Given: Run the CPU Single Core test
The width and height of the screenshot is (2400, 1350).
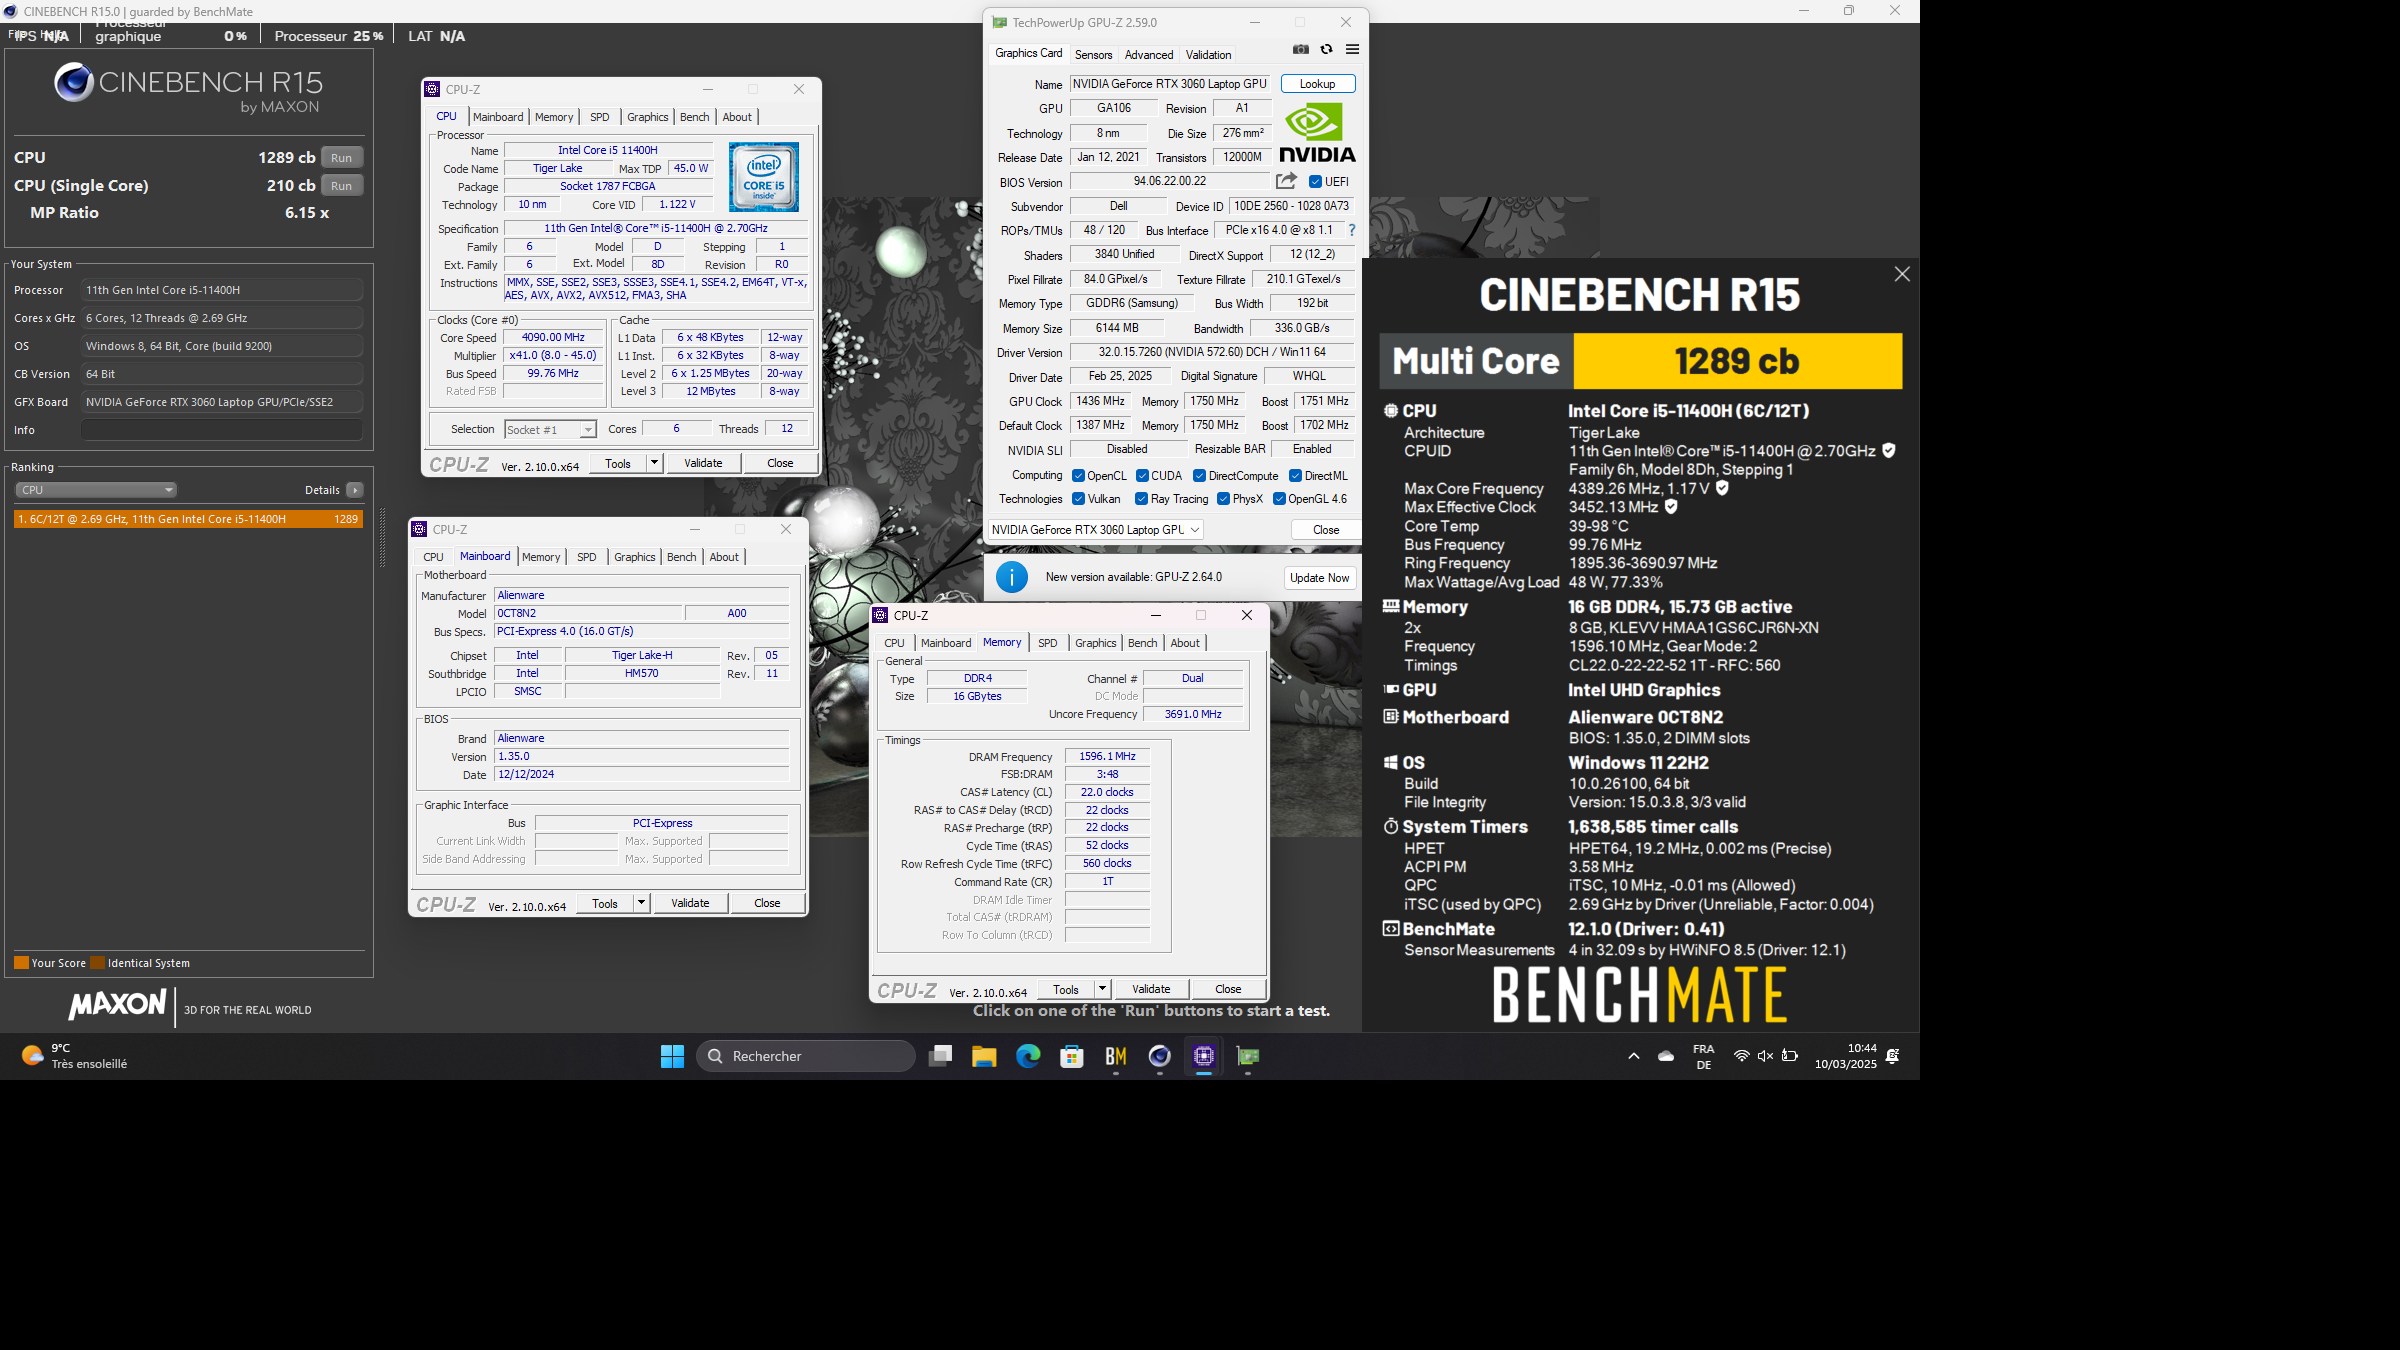Looking at the screenshot, I should (x=342, y=186).
